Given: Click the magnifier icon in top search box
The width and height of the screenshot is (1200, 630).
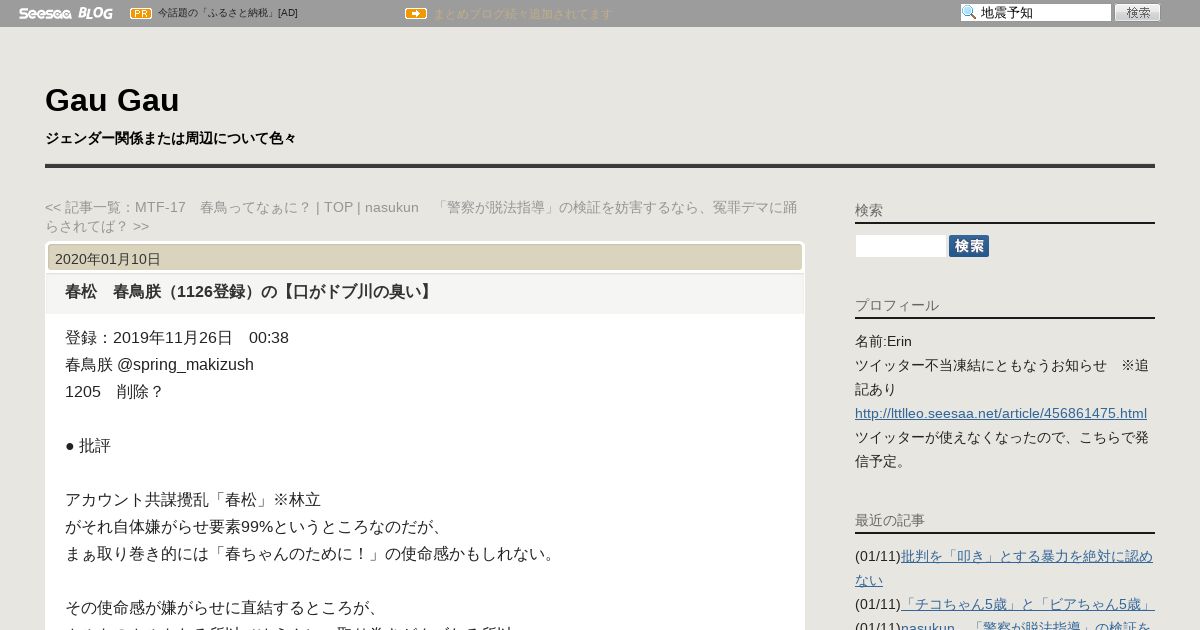Looking at the screenshot, I should 969,13.
